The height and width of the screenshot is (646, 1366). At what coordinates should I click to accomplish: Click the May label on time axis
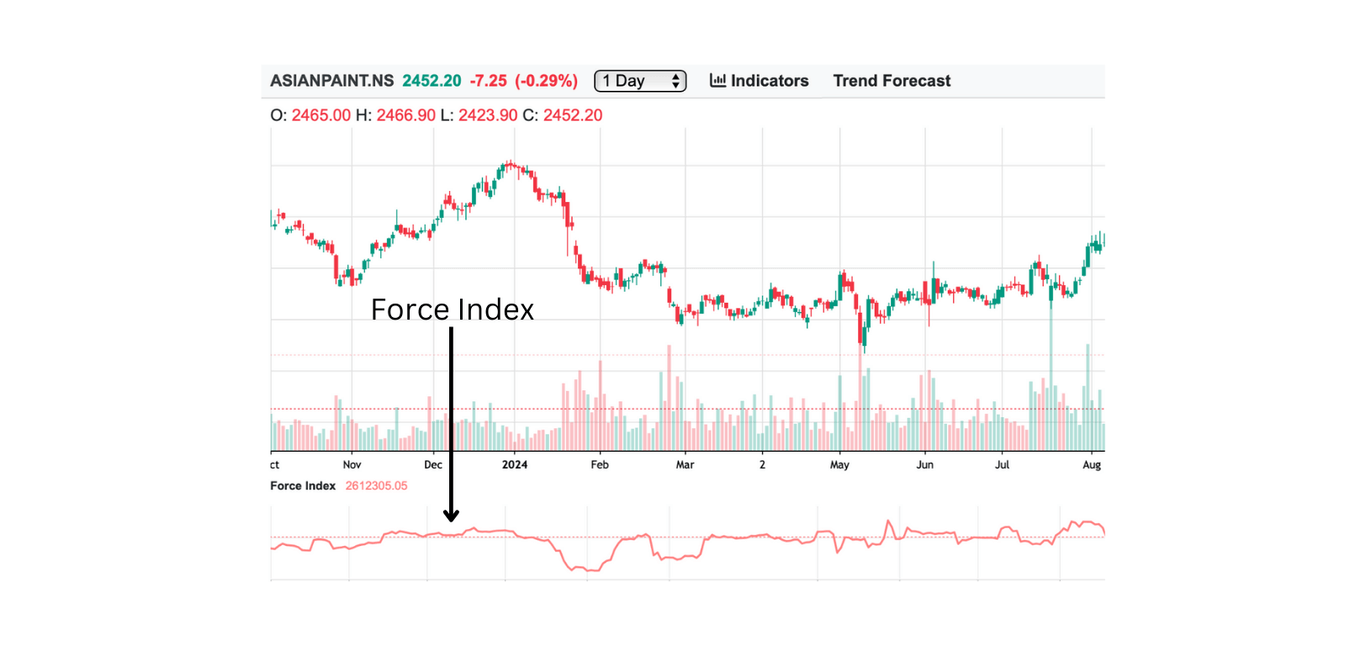coord(840,465)
